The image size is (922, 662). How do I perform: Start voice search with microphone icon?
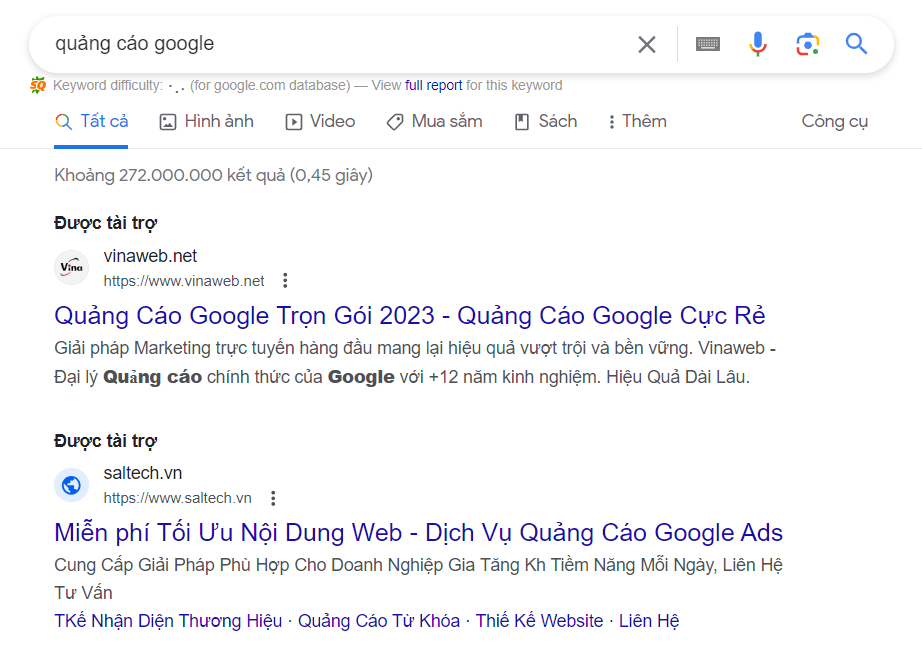click(758, 44)
